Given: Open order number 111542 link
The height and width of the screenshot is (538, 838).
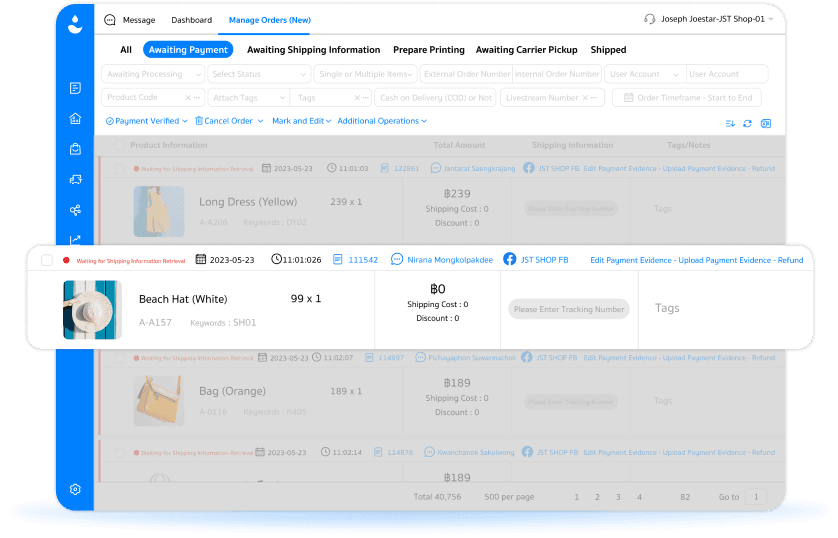Looking at the screenshot, I should [x=363, y=260].
